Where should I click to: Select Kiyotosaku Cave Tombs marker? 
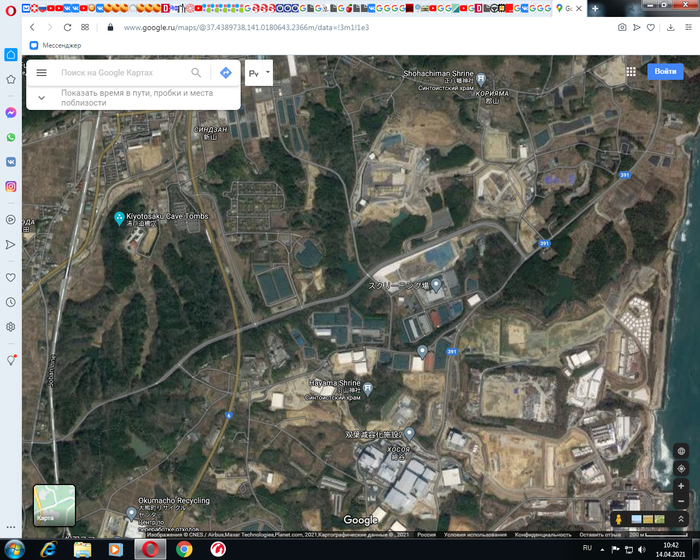(119, 218)
